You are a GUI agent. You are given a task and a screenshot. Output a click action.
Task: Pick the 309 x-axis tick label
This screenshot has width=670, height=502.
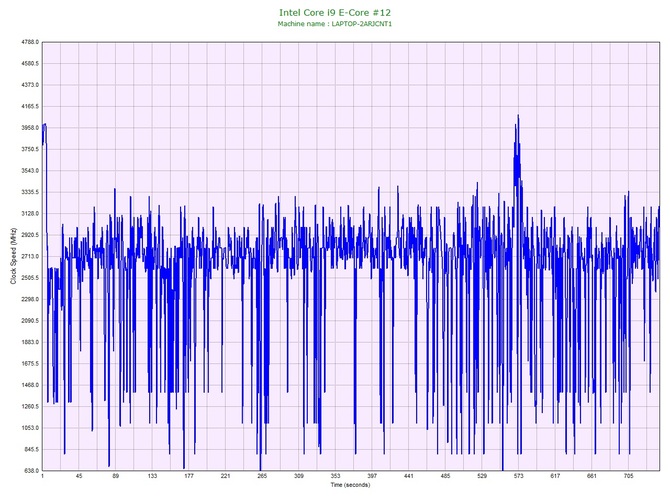pos(299,476)
